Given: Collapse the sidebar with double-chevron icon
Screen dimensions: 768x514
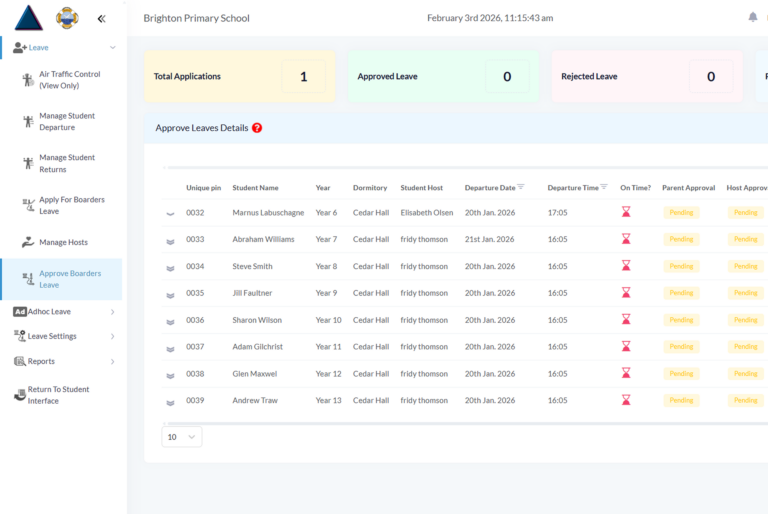Looking at the screenshot, I should click(101, 18).
